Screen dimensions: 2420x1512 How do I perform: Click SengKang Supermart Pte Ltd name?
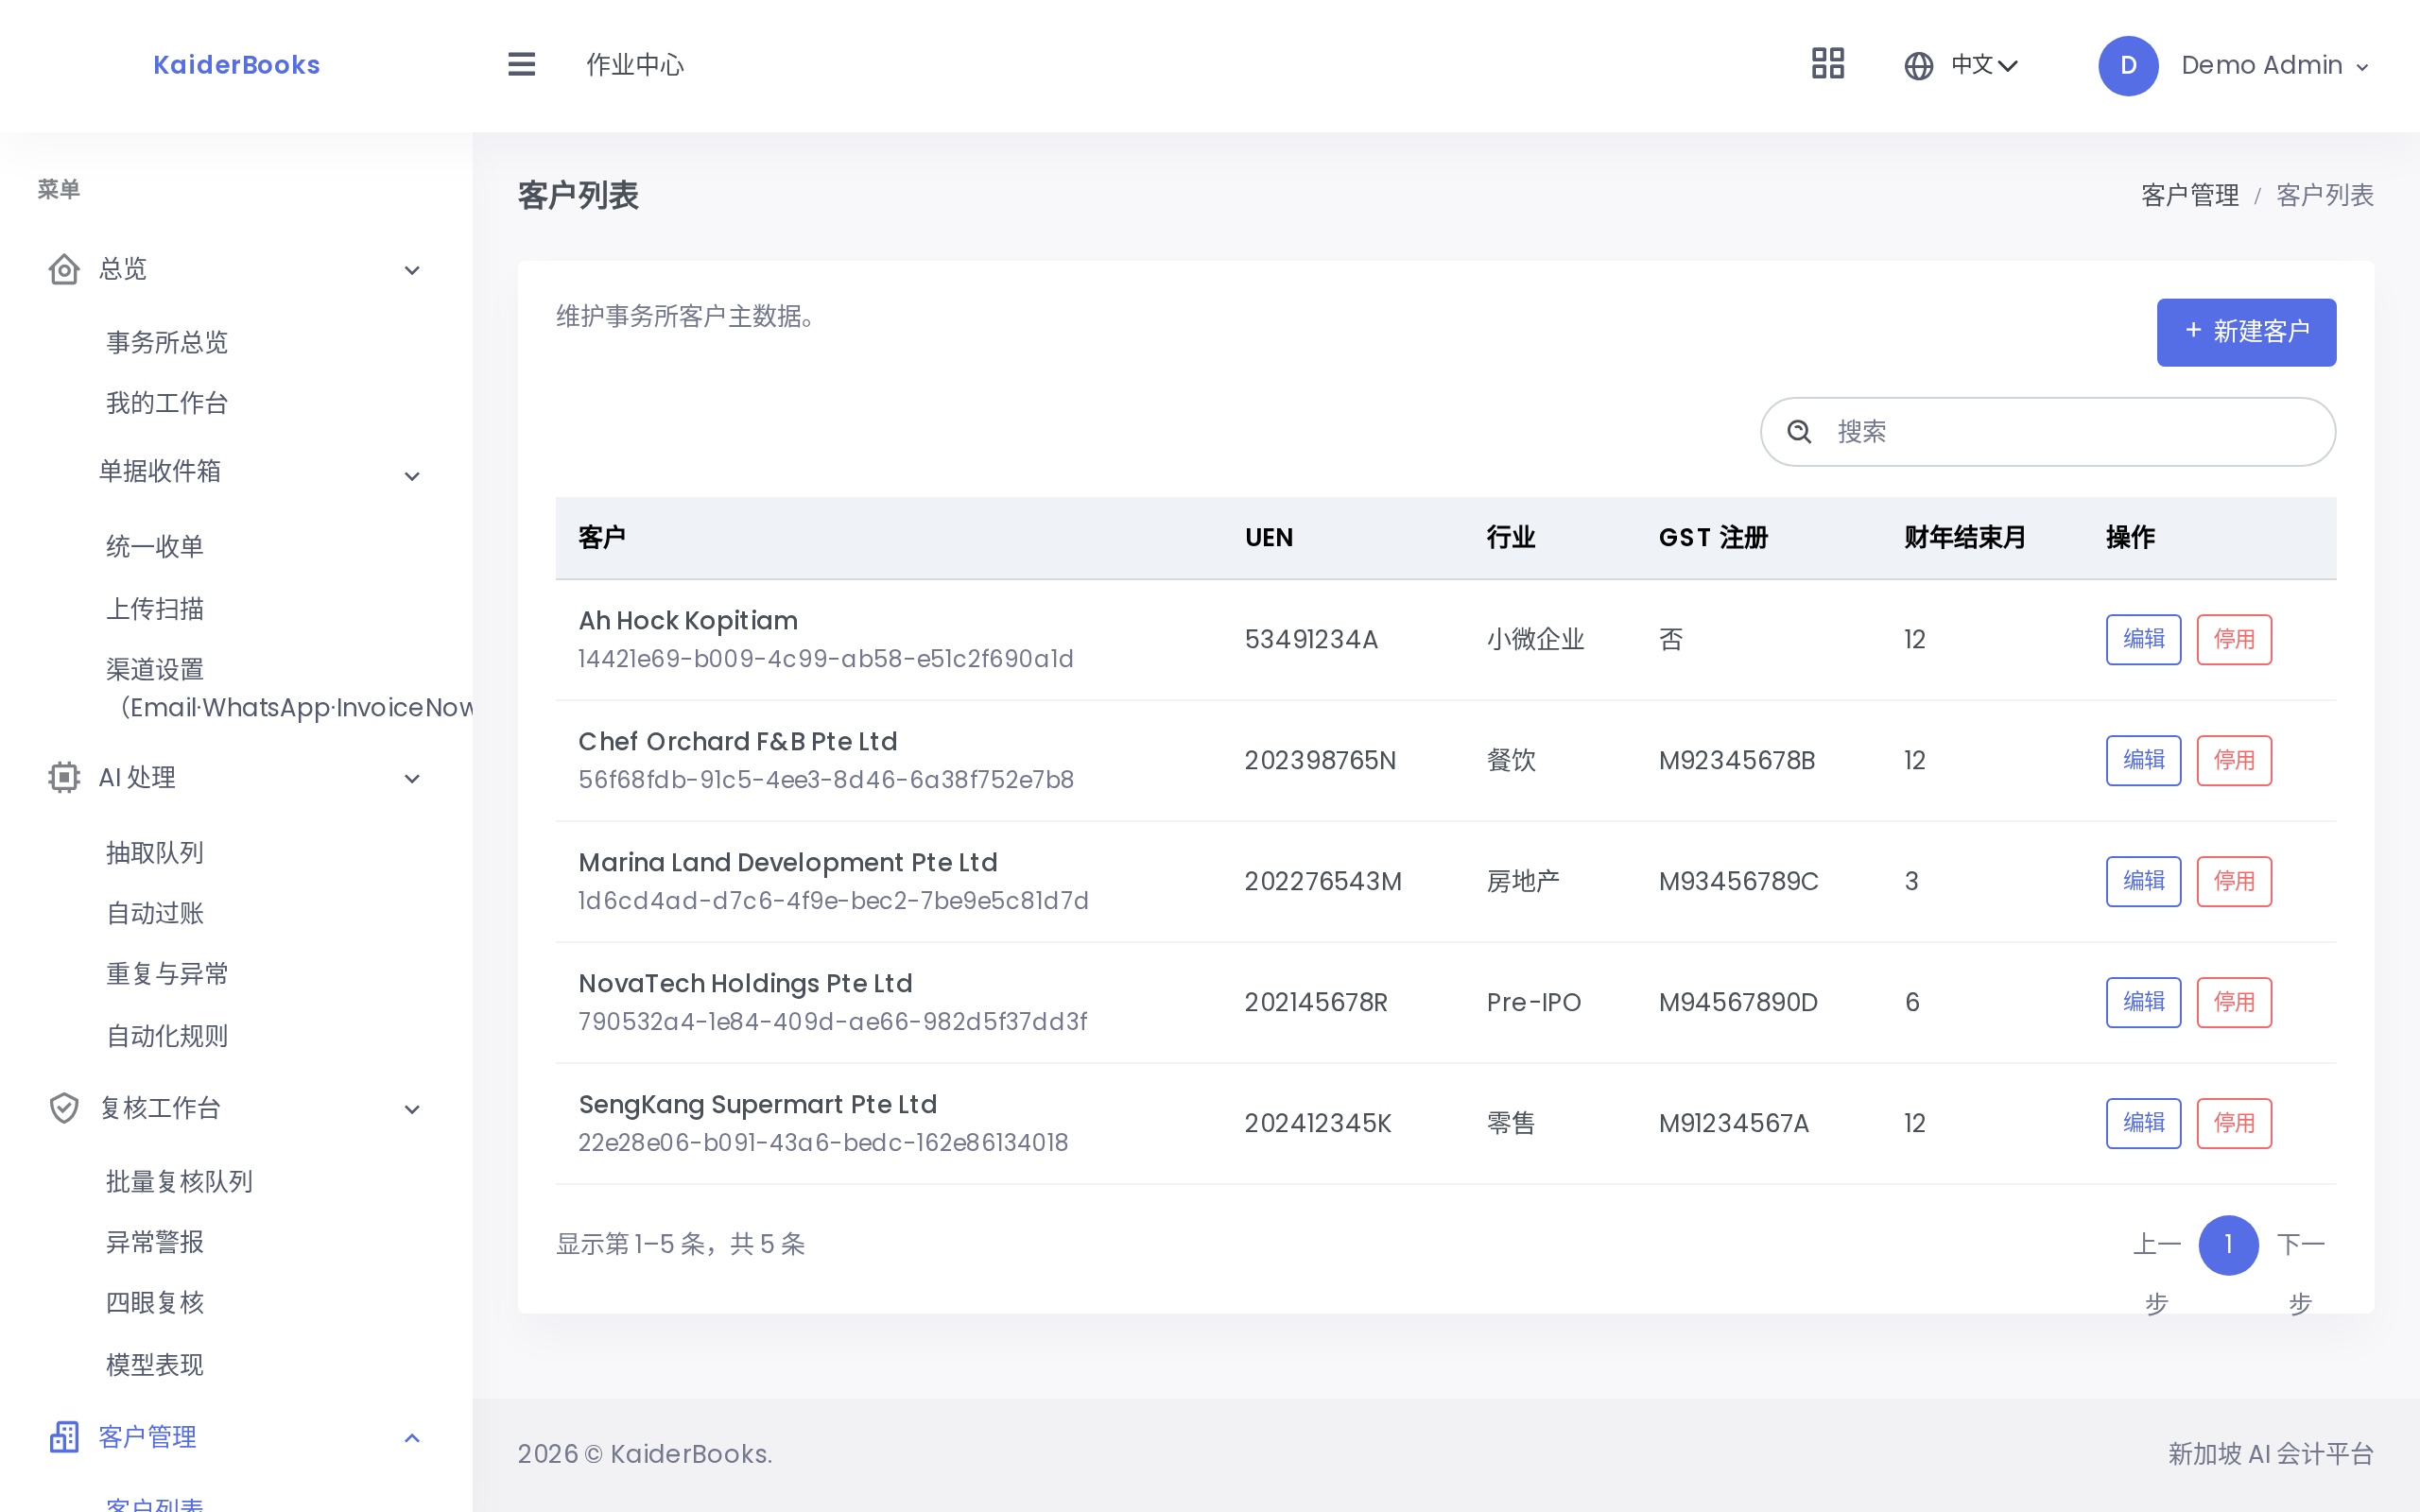[x=758, y=1105]
